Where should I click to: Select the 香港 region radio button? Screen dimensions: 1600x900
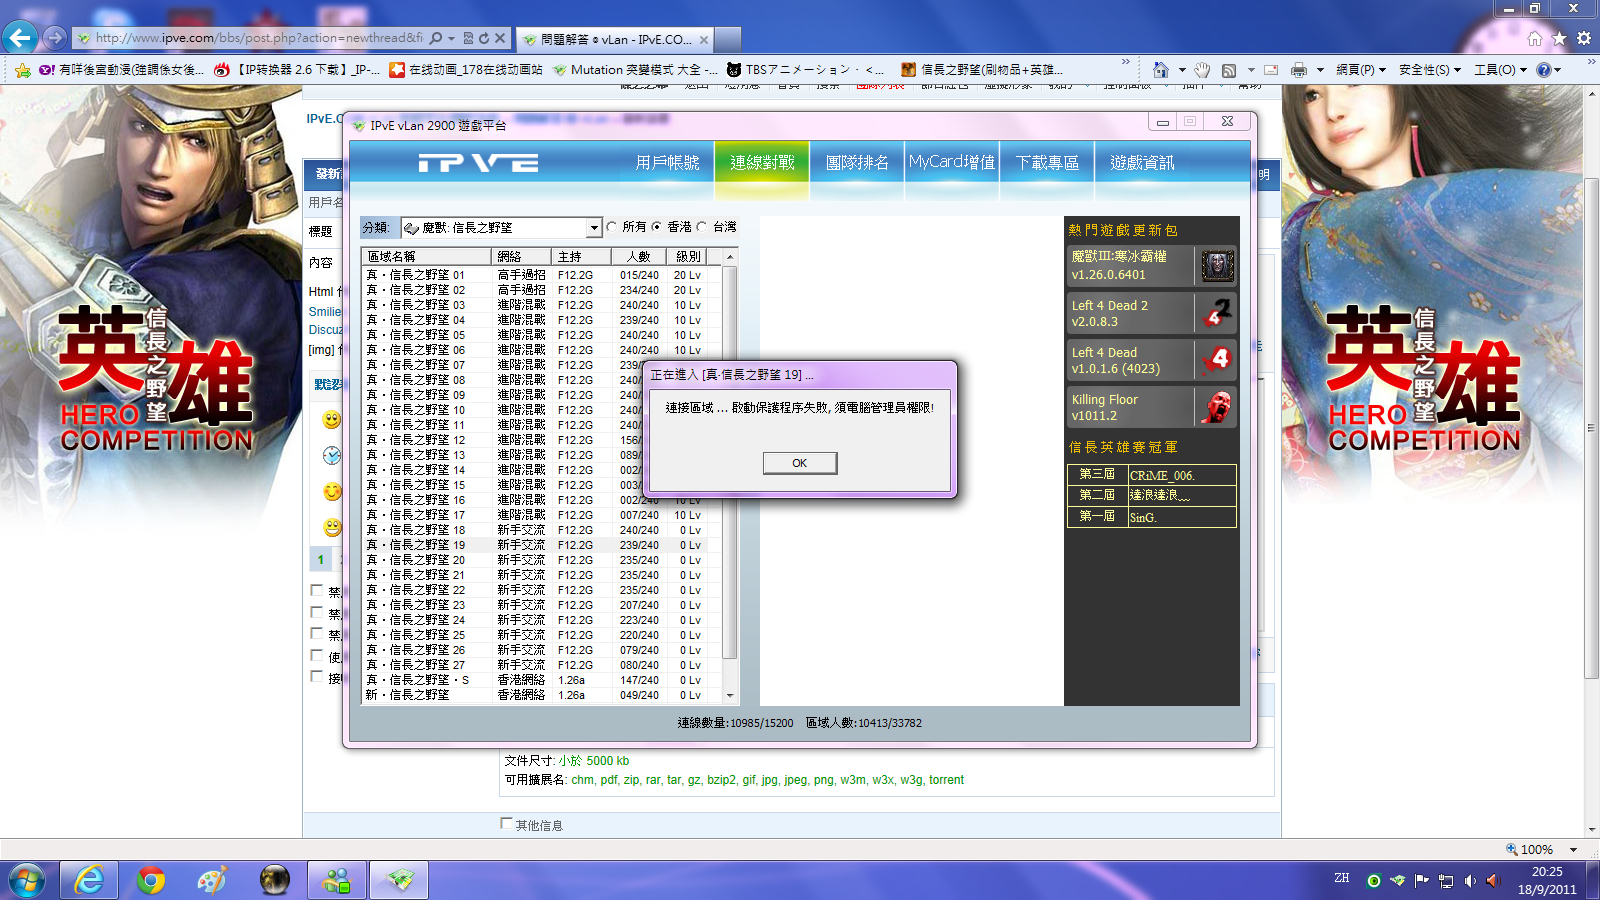(657, 227)
